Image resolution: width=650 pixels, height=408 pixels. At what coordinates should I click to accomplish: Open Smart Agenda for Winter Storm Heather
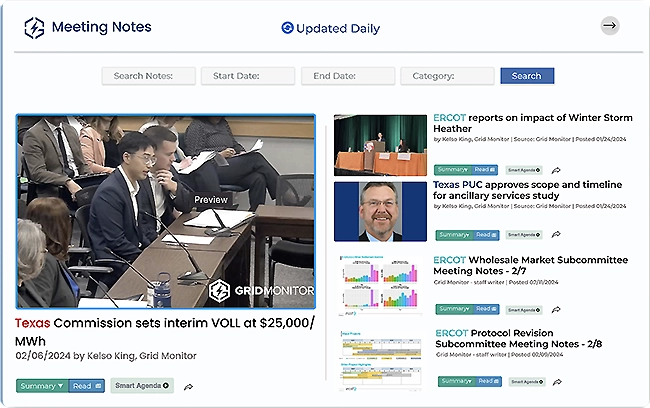pos(524,170)
